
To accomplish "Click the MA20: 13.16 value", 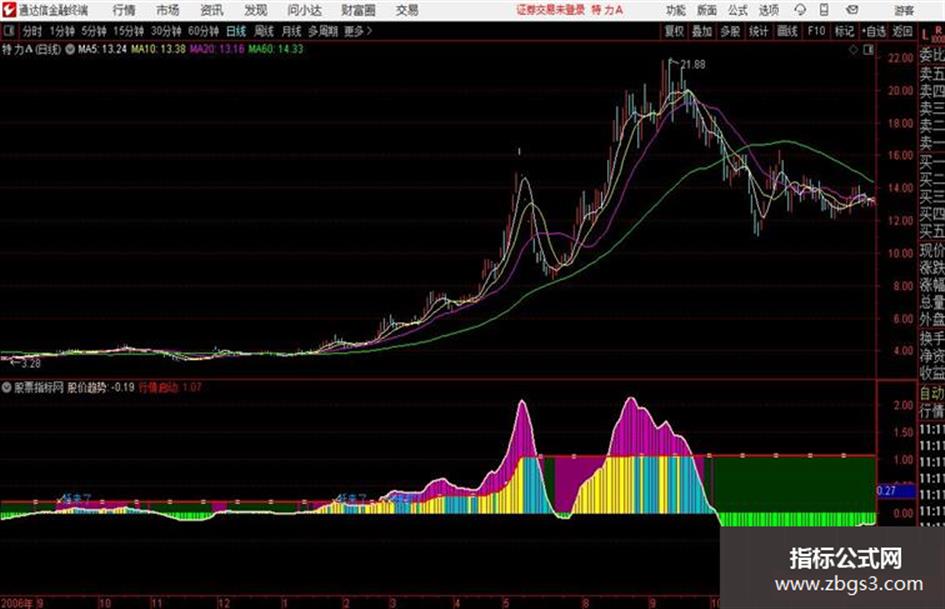I will (217, 49).
